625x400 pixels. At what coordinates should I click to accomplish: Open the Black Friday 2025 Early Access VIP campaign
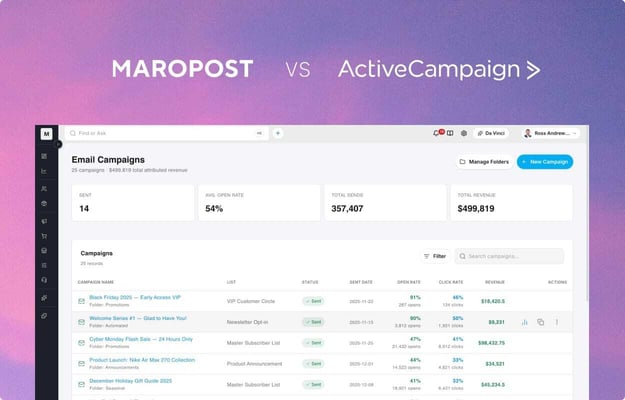click(135, 297)
